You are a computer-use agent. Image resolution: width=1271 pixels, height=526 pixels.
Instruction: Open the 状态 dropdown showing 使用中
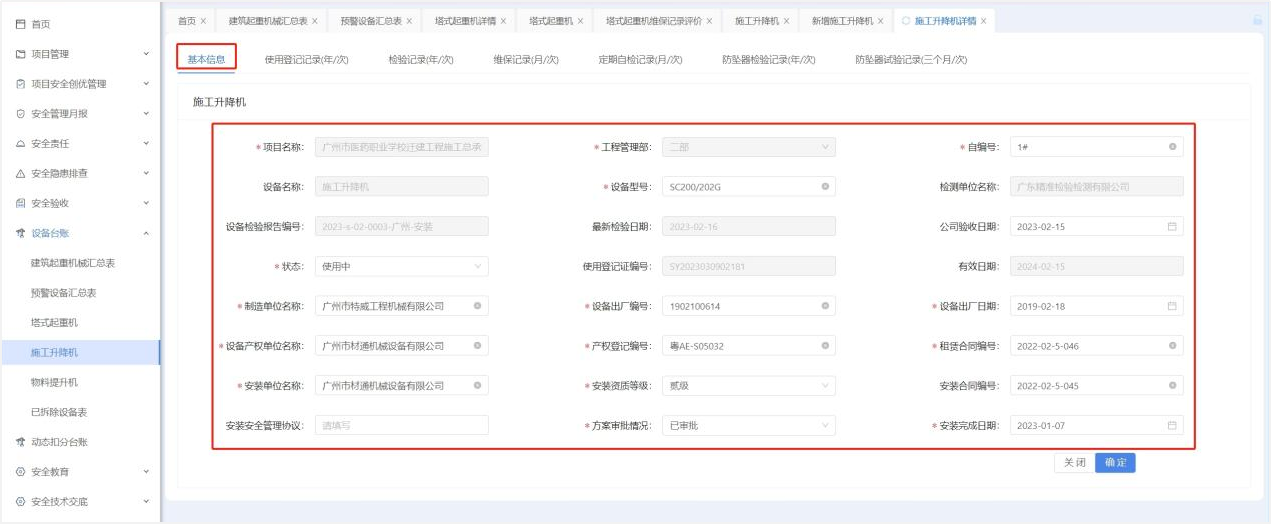(401, 266)
